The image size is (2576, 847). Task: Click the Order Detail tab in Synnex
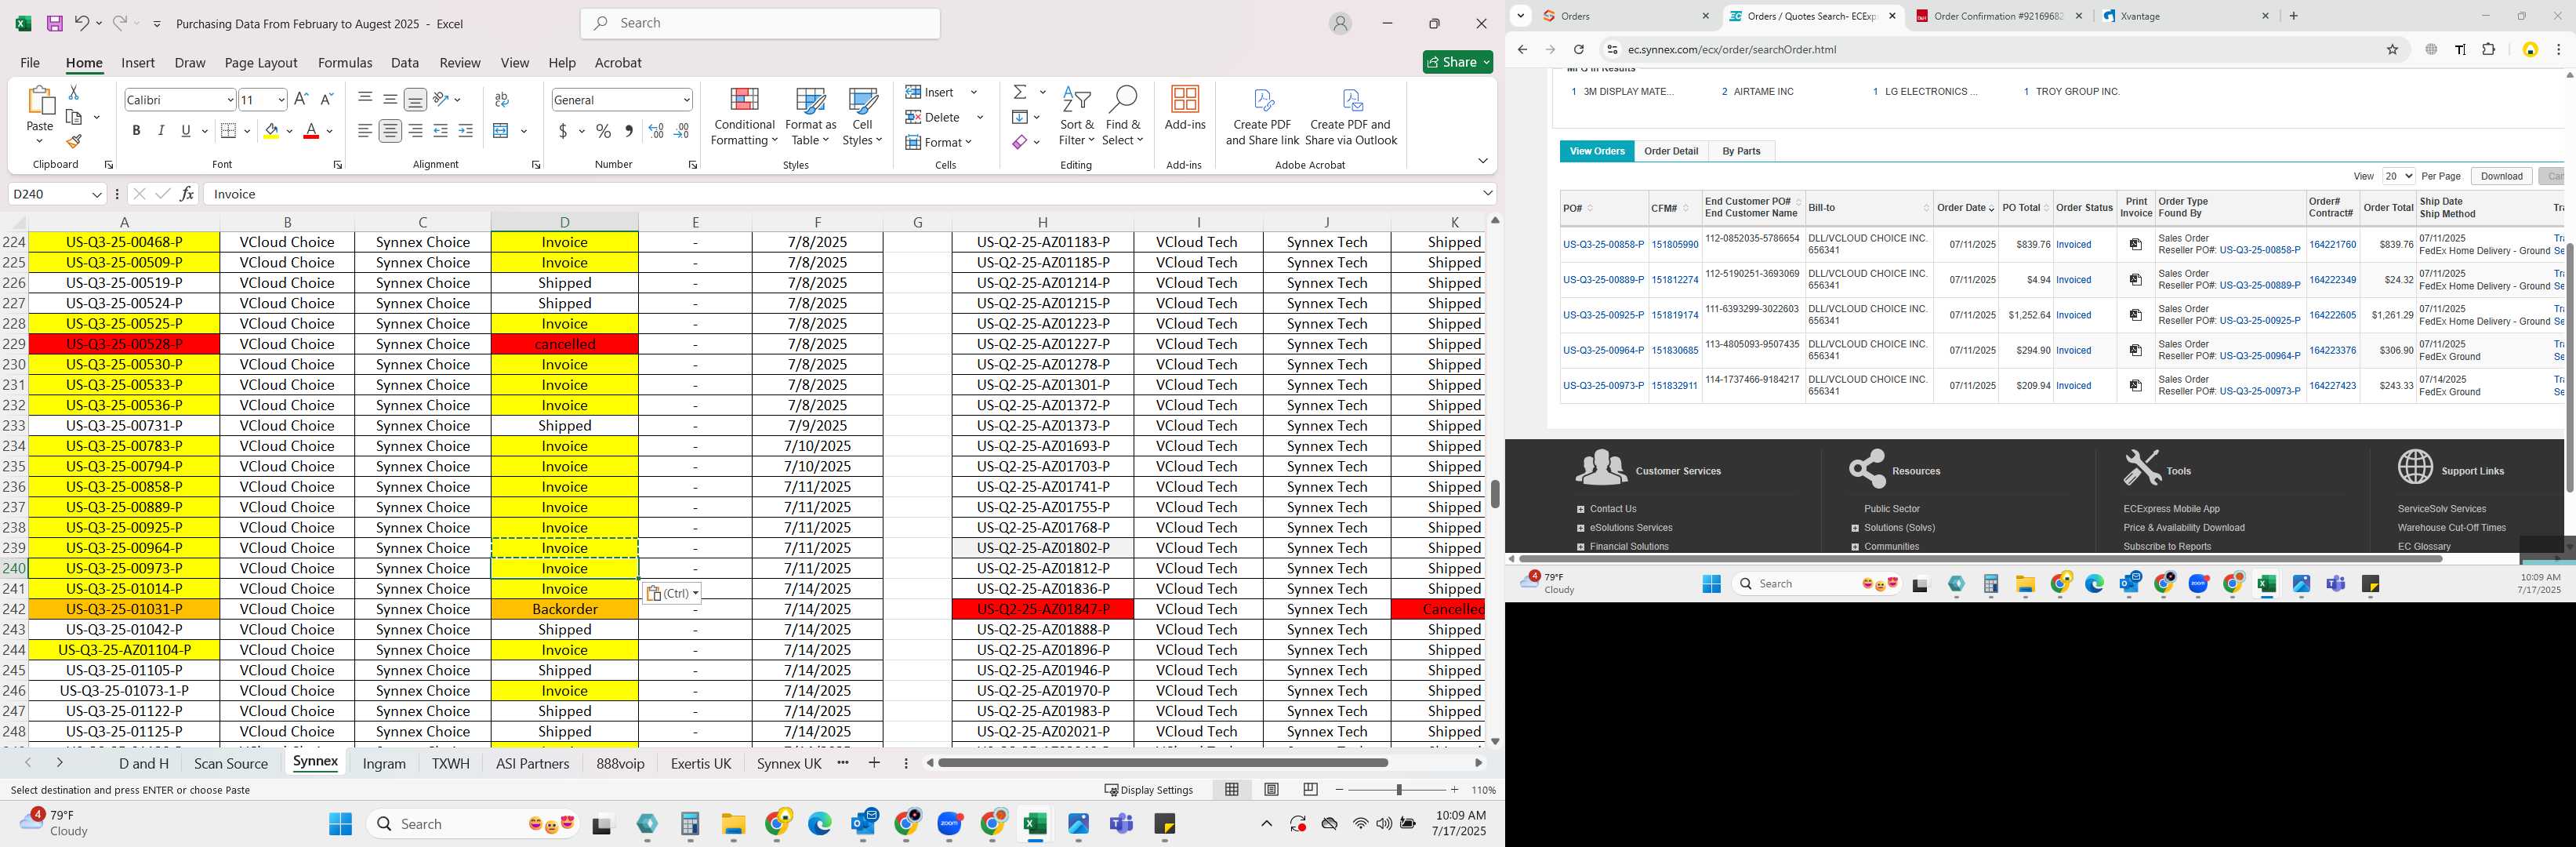(x=1671, y=151)
